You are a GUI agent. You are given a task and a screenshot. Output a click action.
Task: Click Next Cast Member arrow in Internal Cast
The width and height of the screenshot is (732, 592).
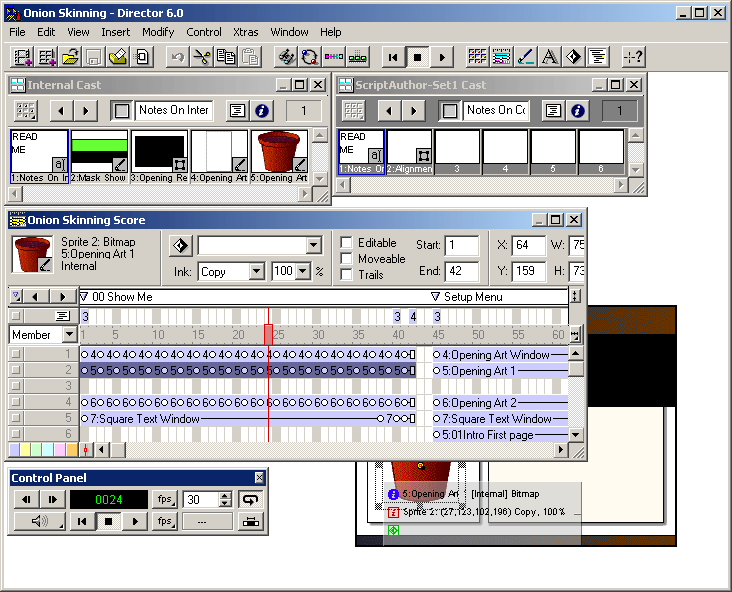85,111
